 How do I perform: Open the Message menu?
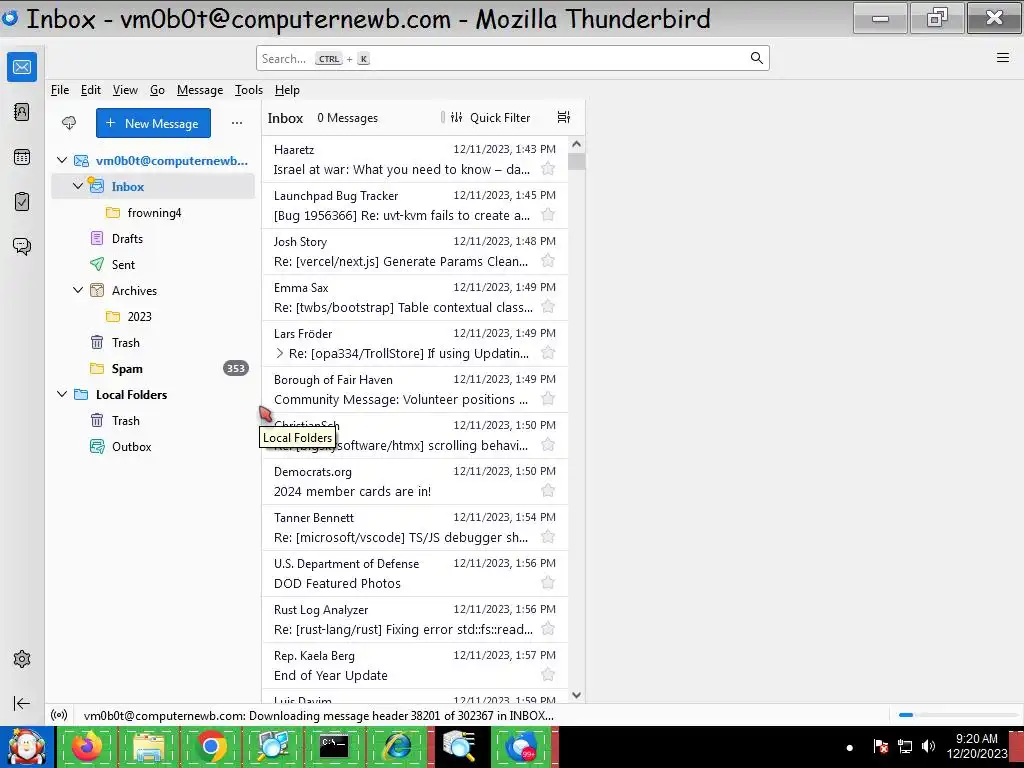tap(200, 90)
